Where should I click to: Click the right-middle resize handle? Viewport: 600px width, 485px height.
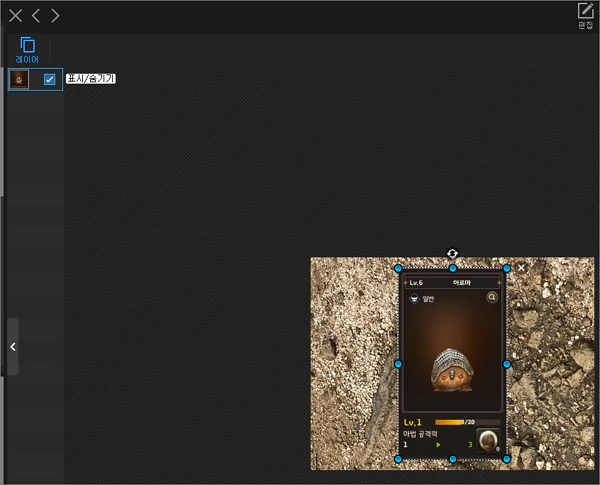click(507, 364)
